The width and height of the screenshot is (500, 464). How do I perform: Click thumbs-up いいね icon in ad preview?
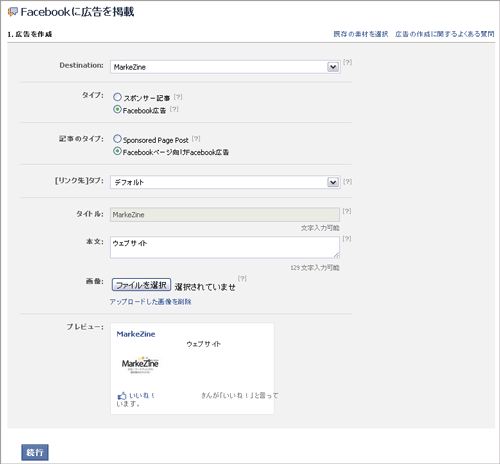coord(122,396)
